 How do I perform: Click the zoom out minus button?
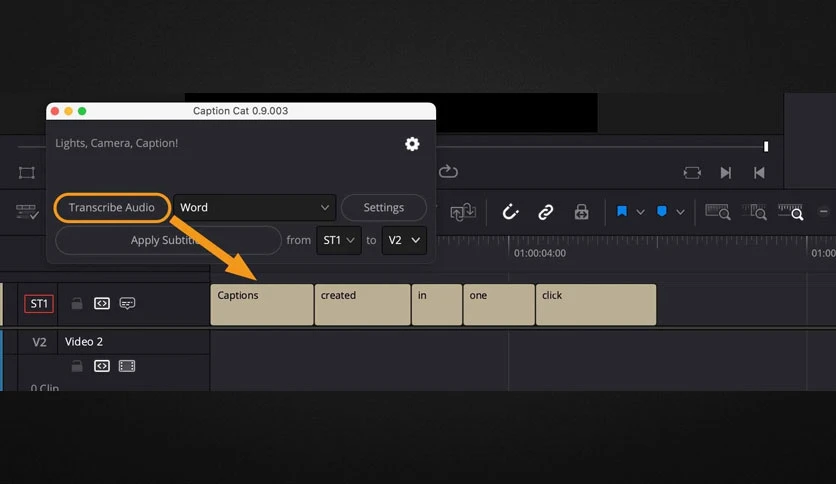pyautogui.click(x=824, y=212)
